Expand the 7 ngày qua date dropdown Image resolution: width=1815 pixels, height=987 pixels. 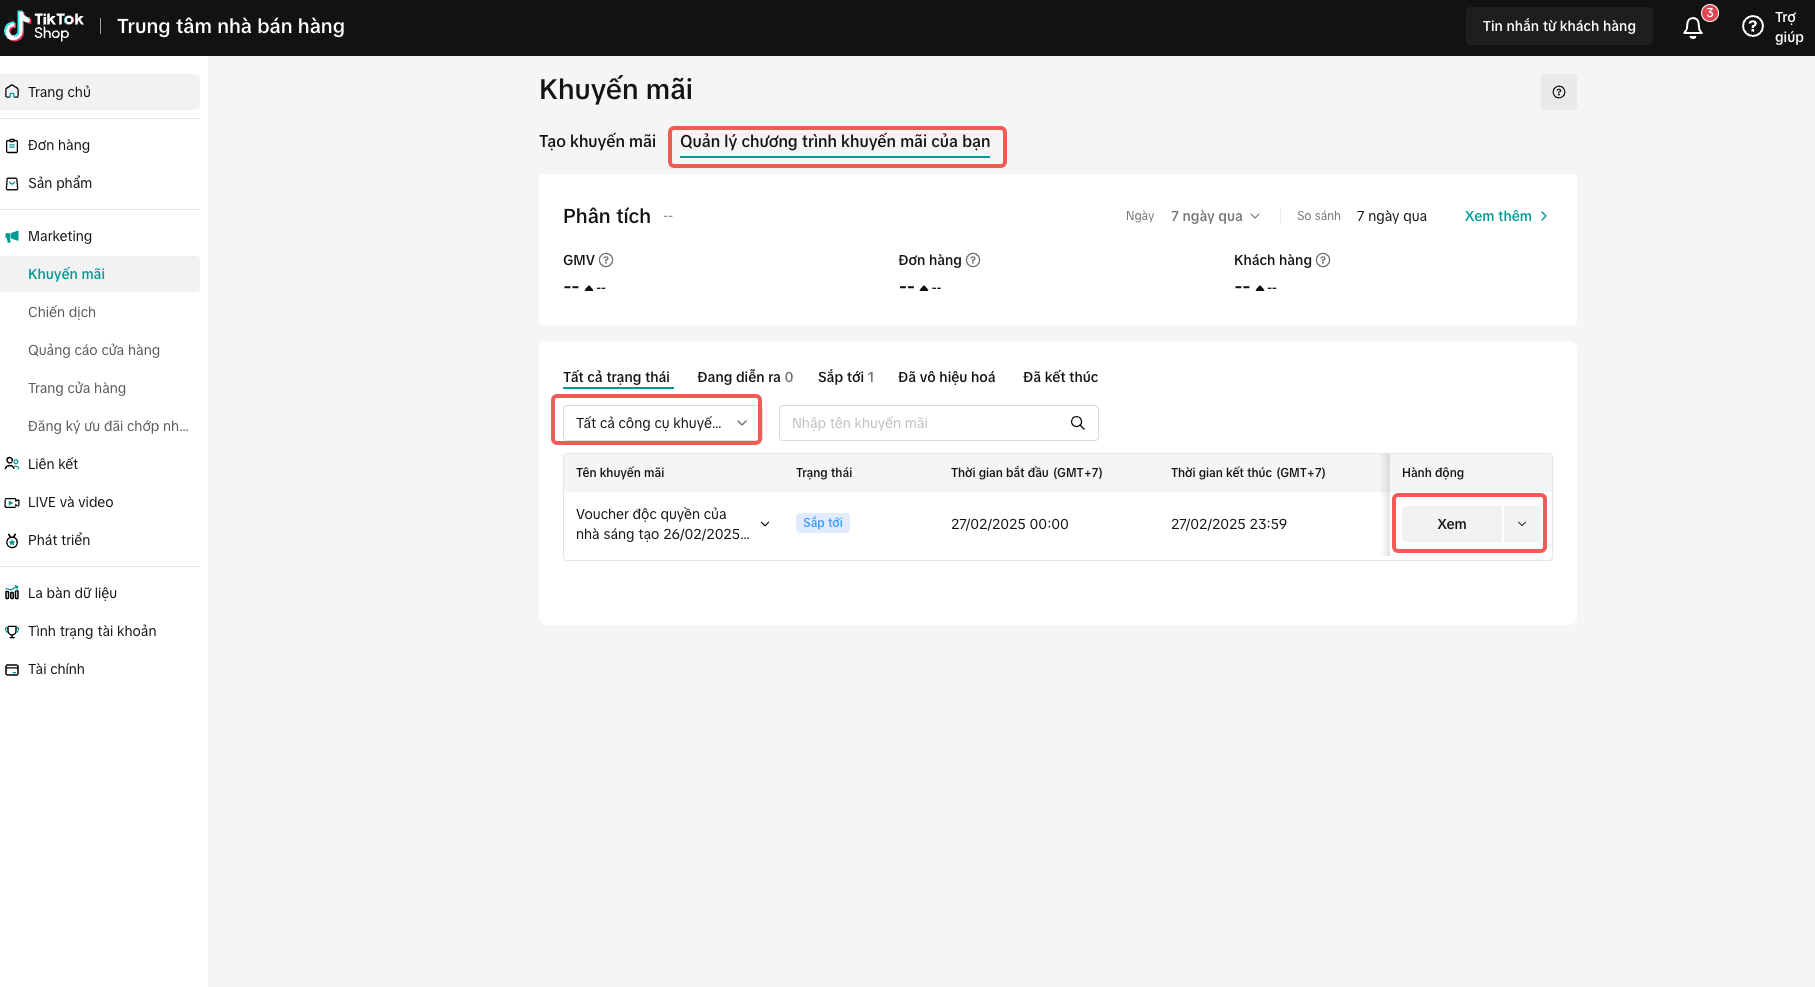(1215, 216)
